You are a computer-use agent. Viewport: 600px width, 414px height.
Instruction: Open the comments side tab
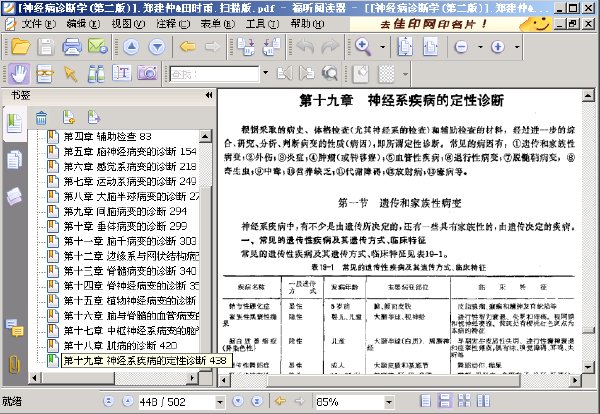pos(15,328)
